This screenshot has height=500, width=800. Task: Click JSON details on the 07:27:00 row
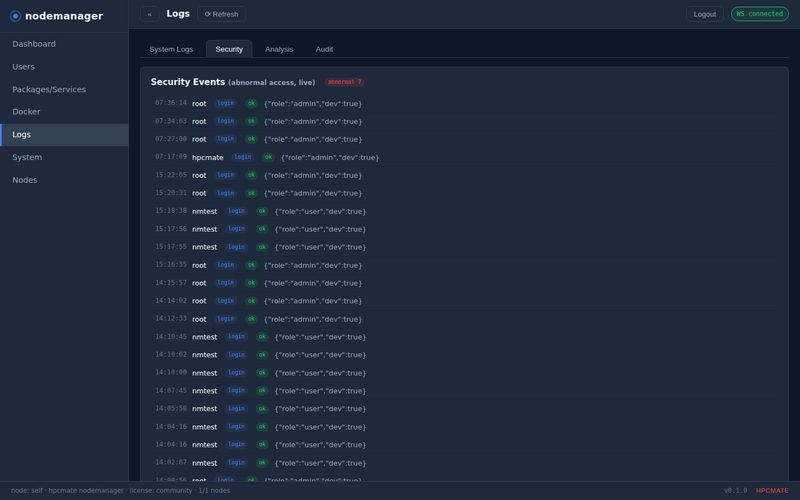click(x=313, y=139)
